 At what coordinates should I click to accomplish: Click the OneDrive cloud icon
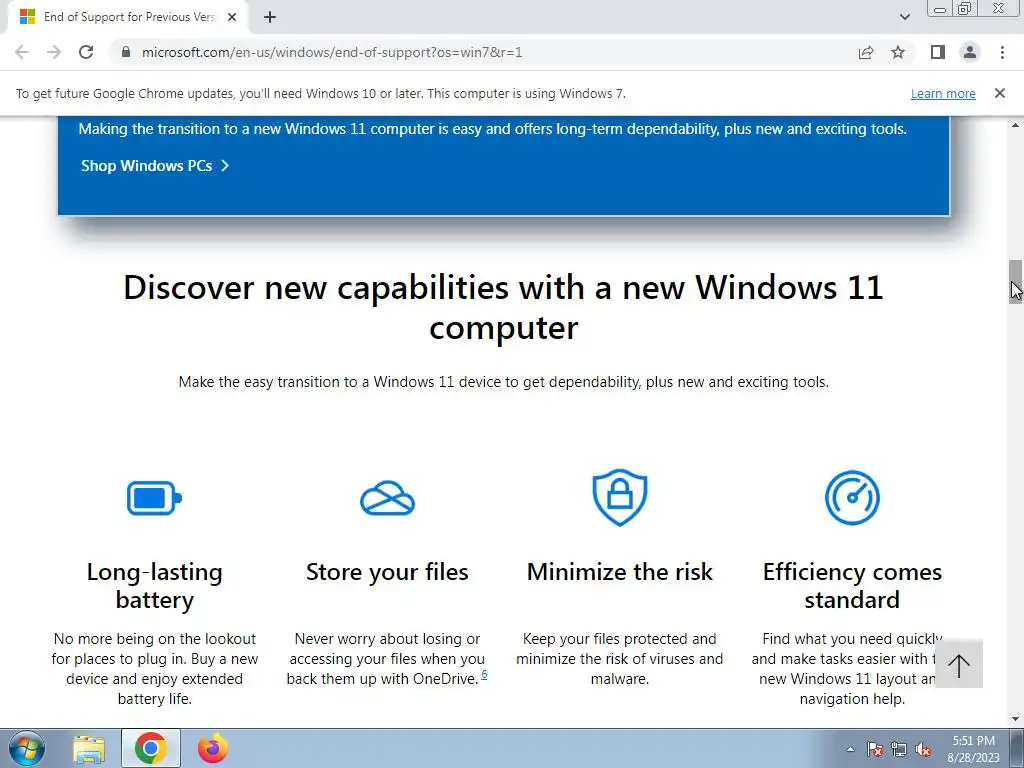(387, 498)
